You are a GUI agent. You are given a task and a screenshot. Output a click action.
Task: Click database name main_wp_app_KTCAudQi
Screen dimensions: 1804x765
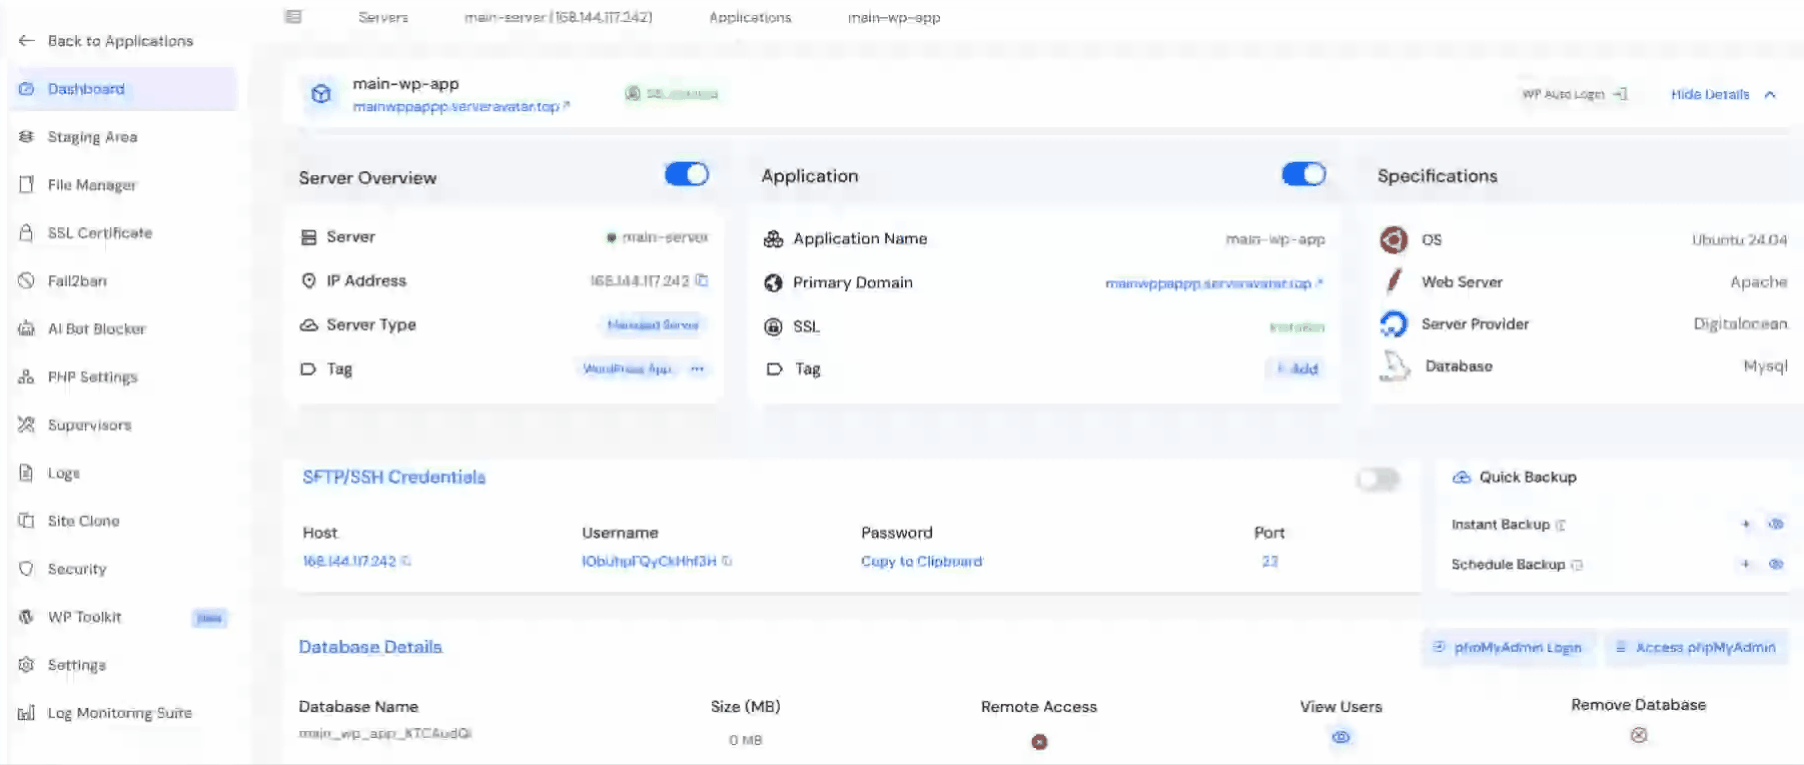pyautogui.click(x=385, y=734)
